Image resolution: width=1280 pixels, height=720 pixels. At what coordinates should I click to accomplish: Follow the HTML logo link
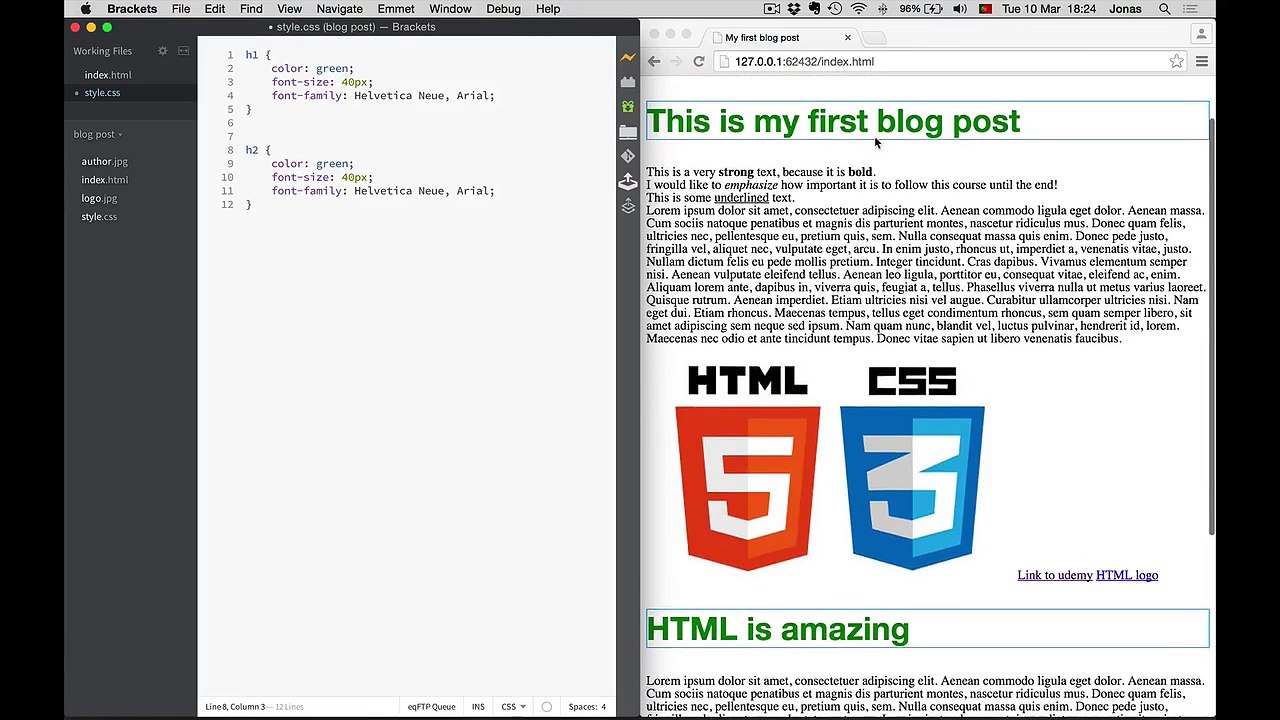pyautogui.click(x=1127, y=575)
